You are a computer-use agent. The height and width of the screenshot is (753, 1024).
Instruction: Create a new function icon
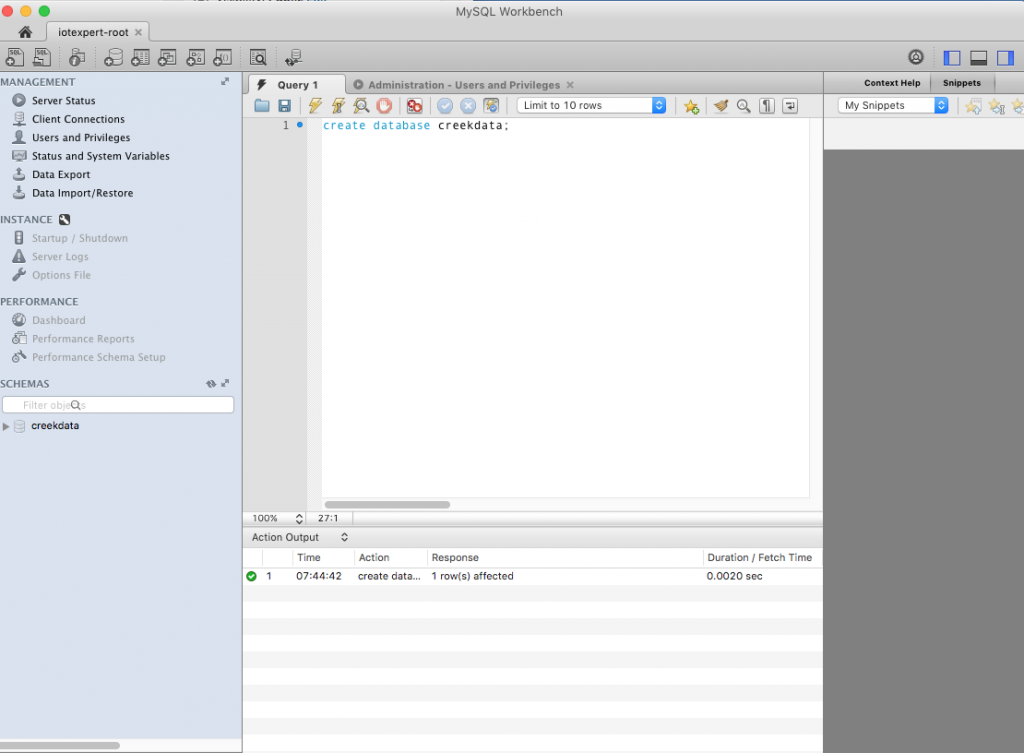[223, 57]
